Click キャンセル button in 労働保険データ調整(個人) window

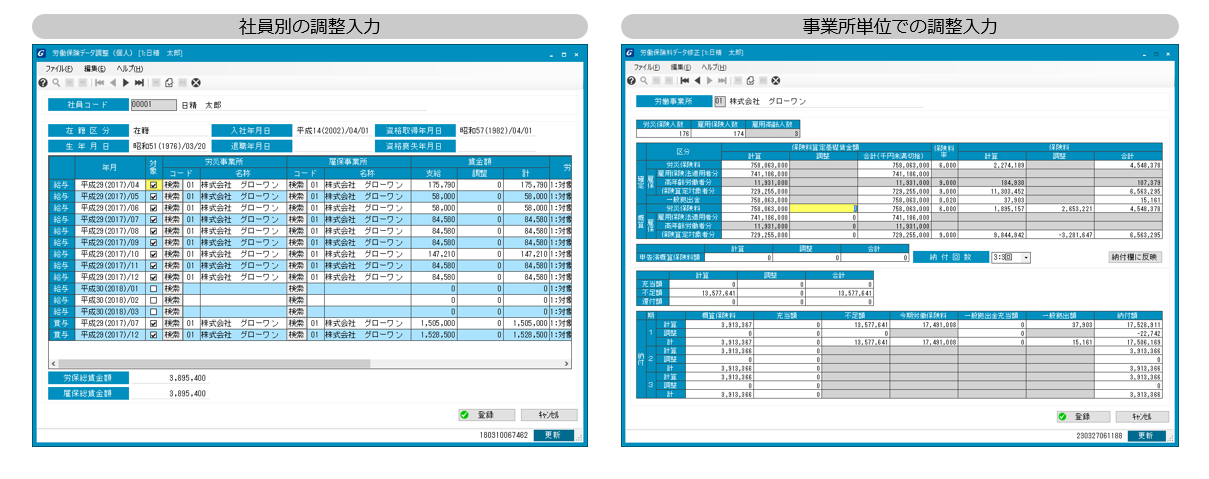549,414
